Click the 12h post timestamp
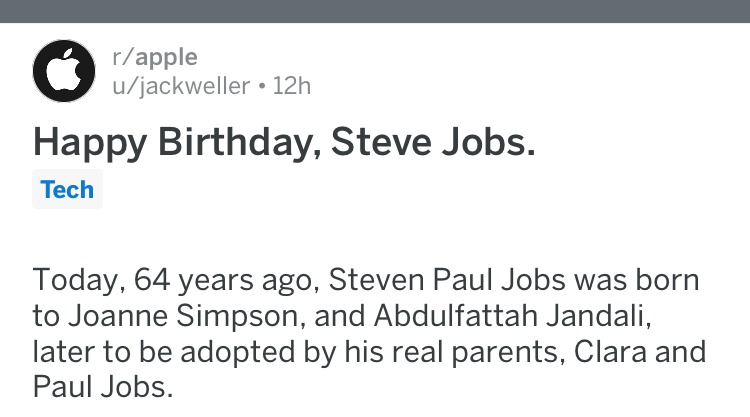The width and height of the screenshot is (750, 417). [292, 86]
